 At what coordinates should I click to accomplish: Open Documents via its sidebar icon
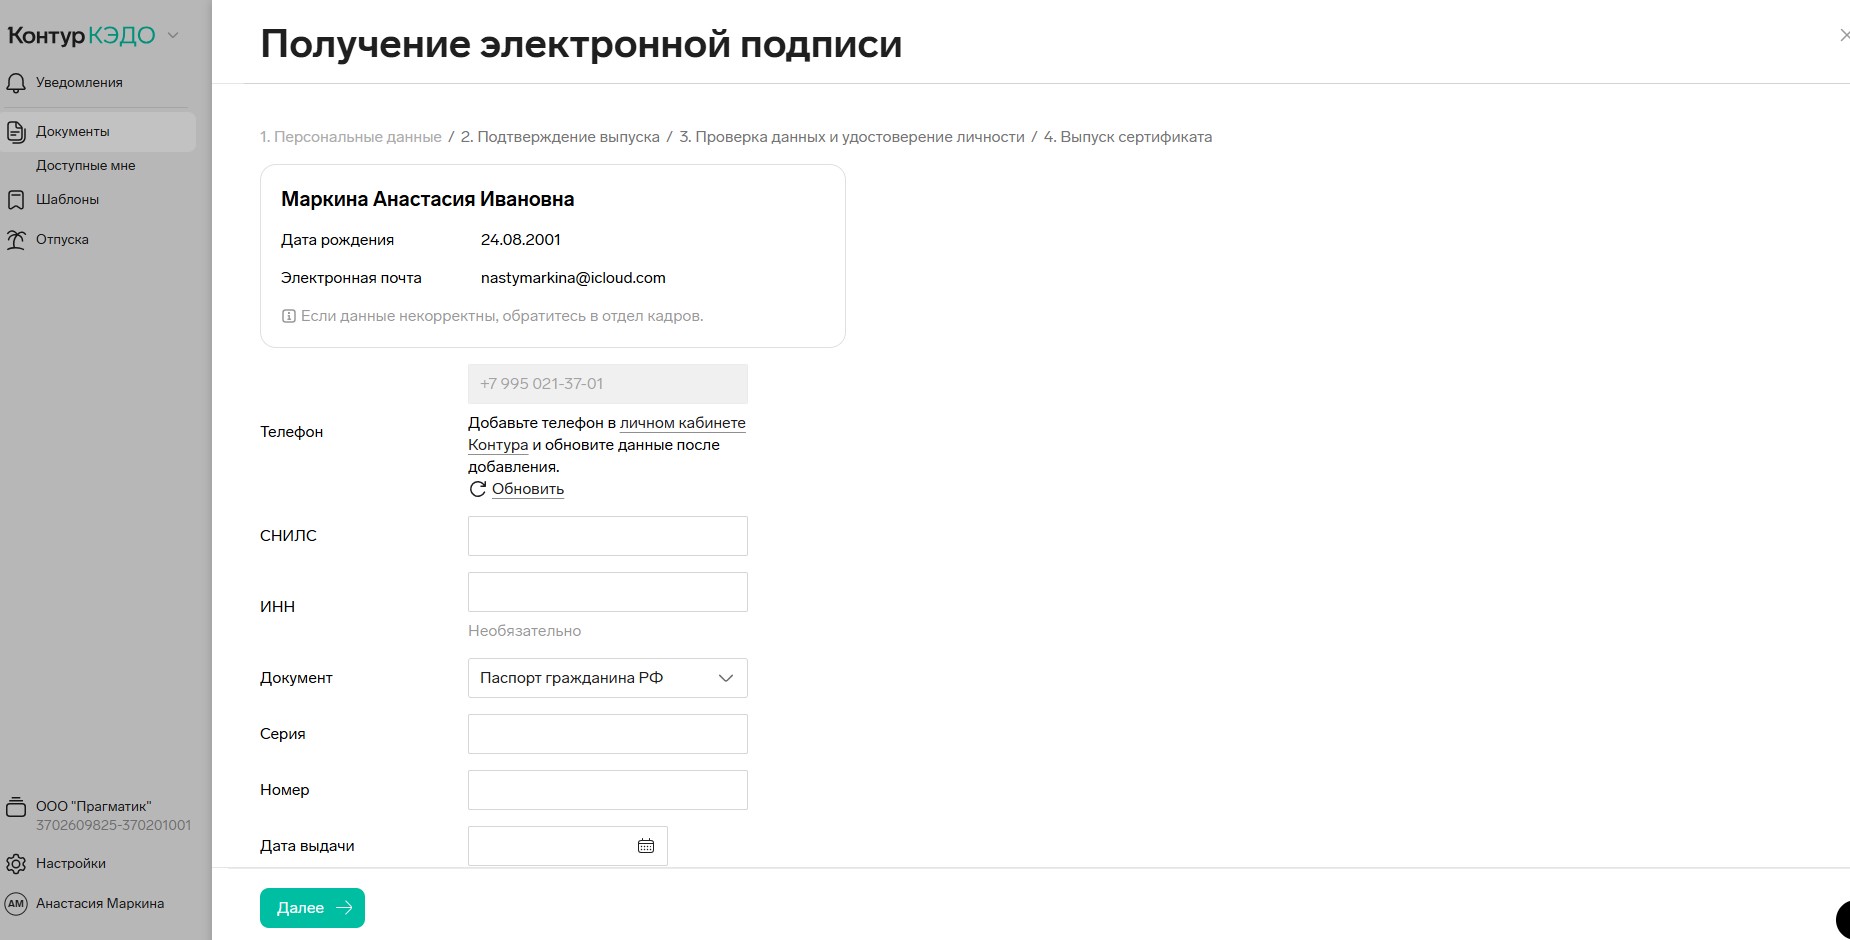pyautogui.click(x=16, y=132)
